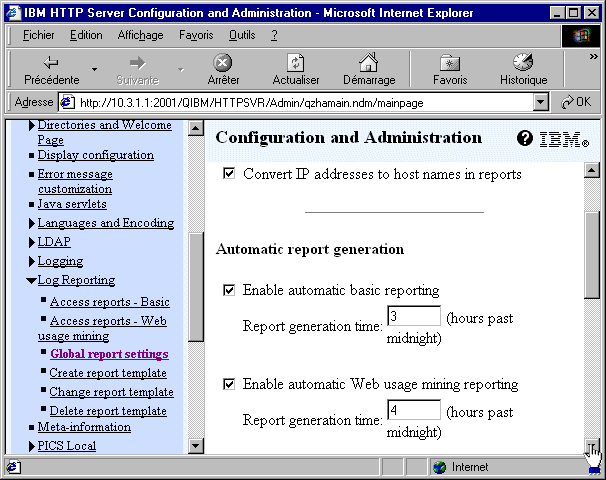This screenshot has height=480, width=606.
Task: Open Global report settings link
Action: (109, 354)
